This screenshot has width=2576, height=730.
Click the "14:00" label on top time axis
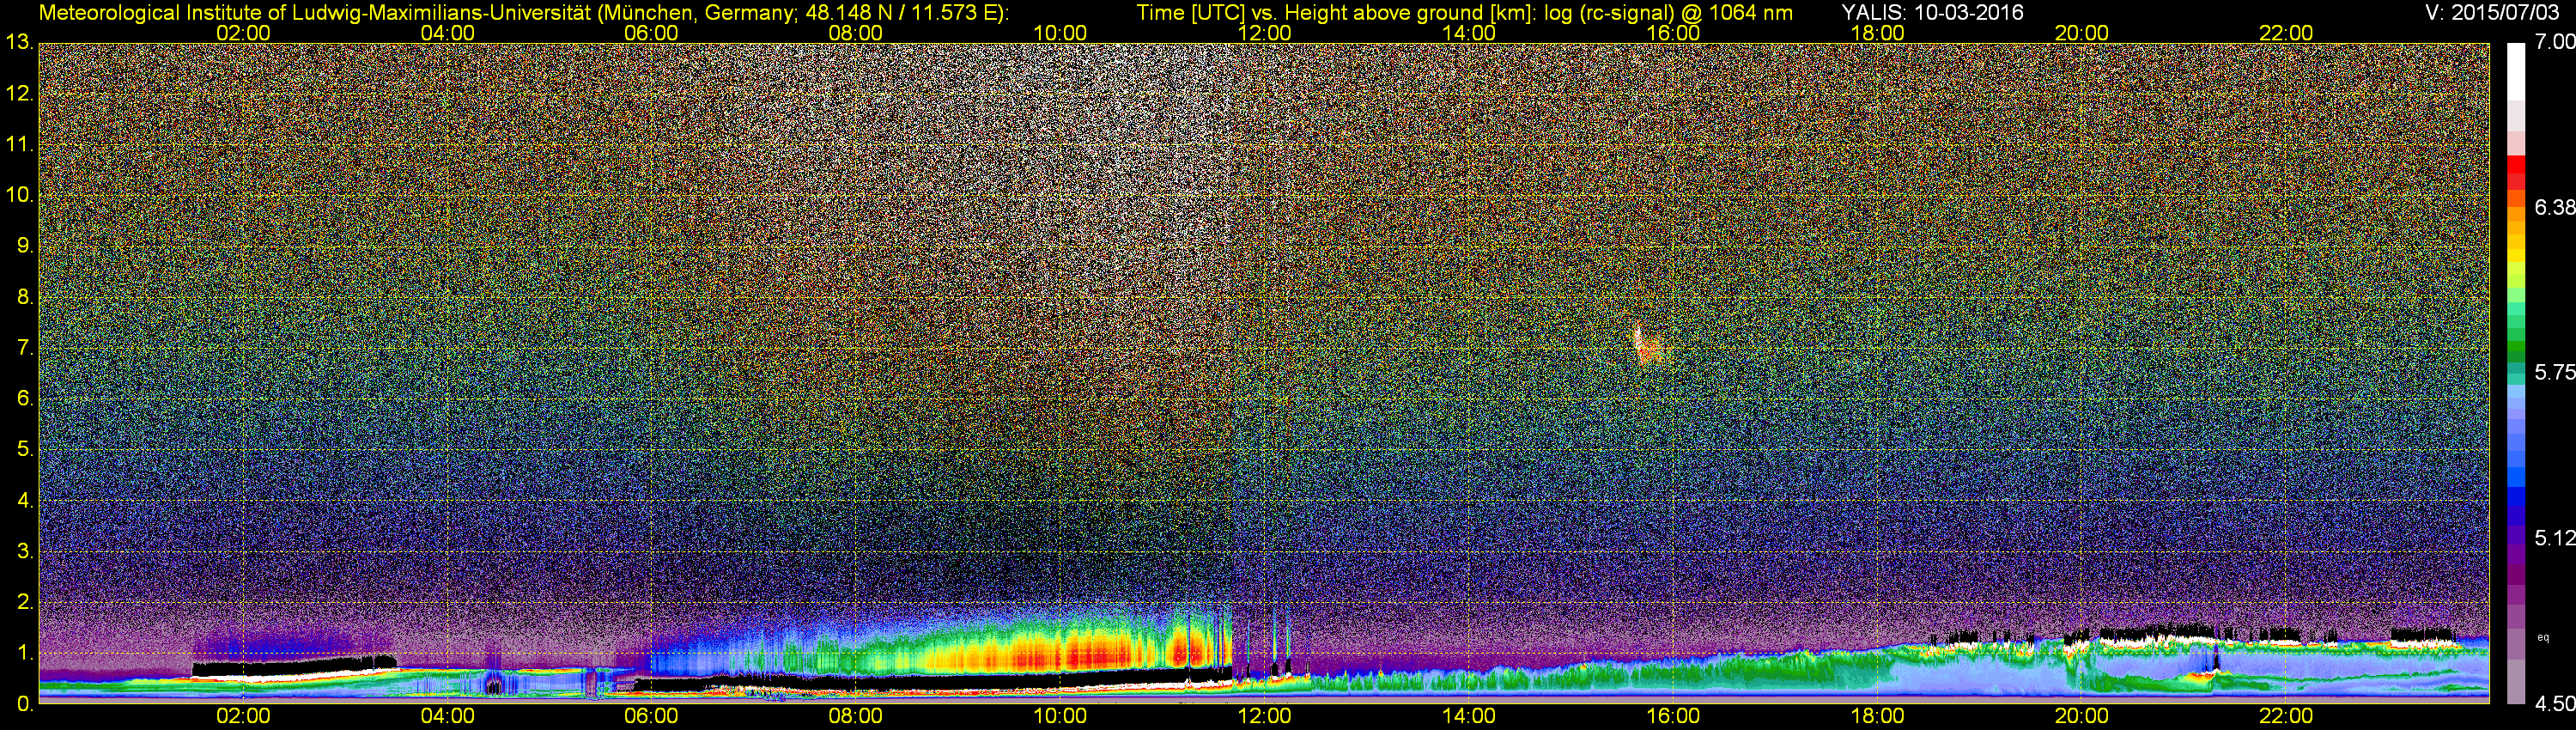click(1469, 33)
